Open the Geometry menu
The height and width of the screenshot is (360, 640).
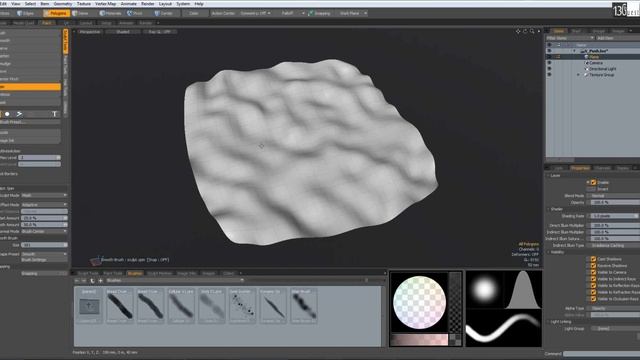click(63, 4)
